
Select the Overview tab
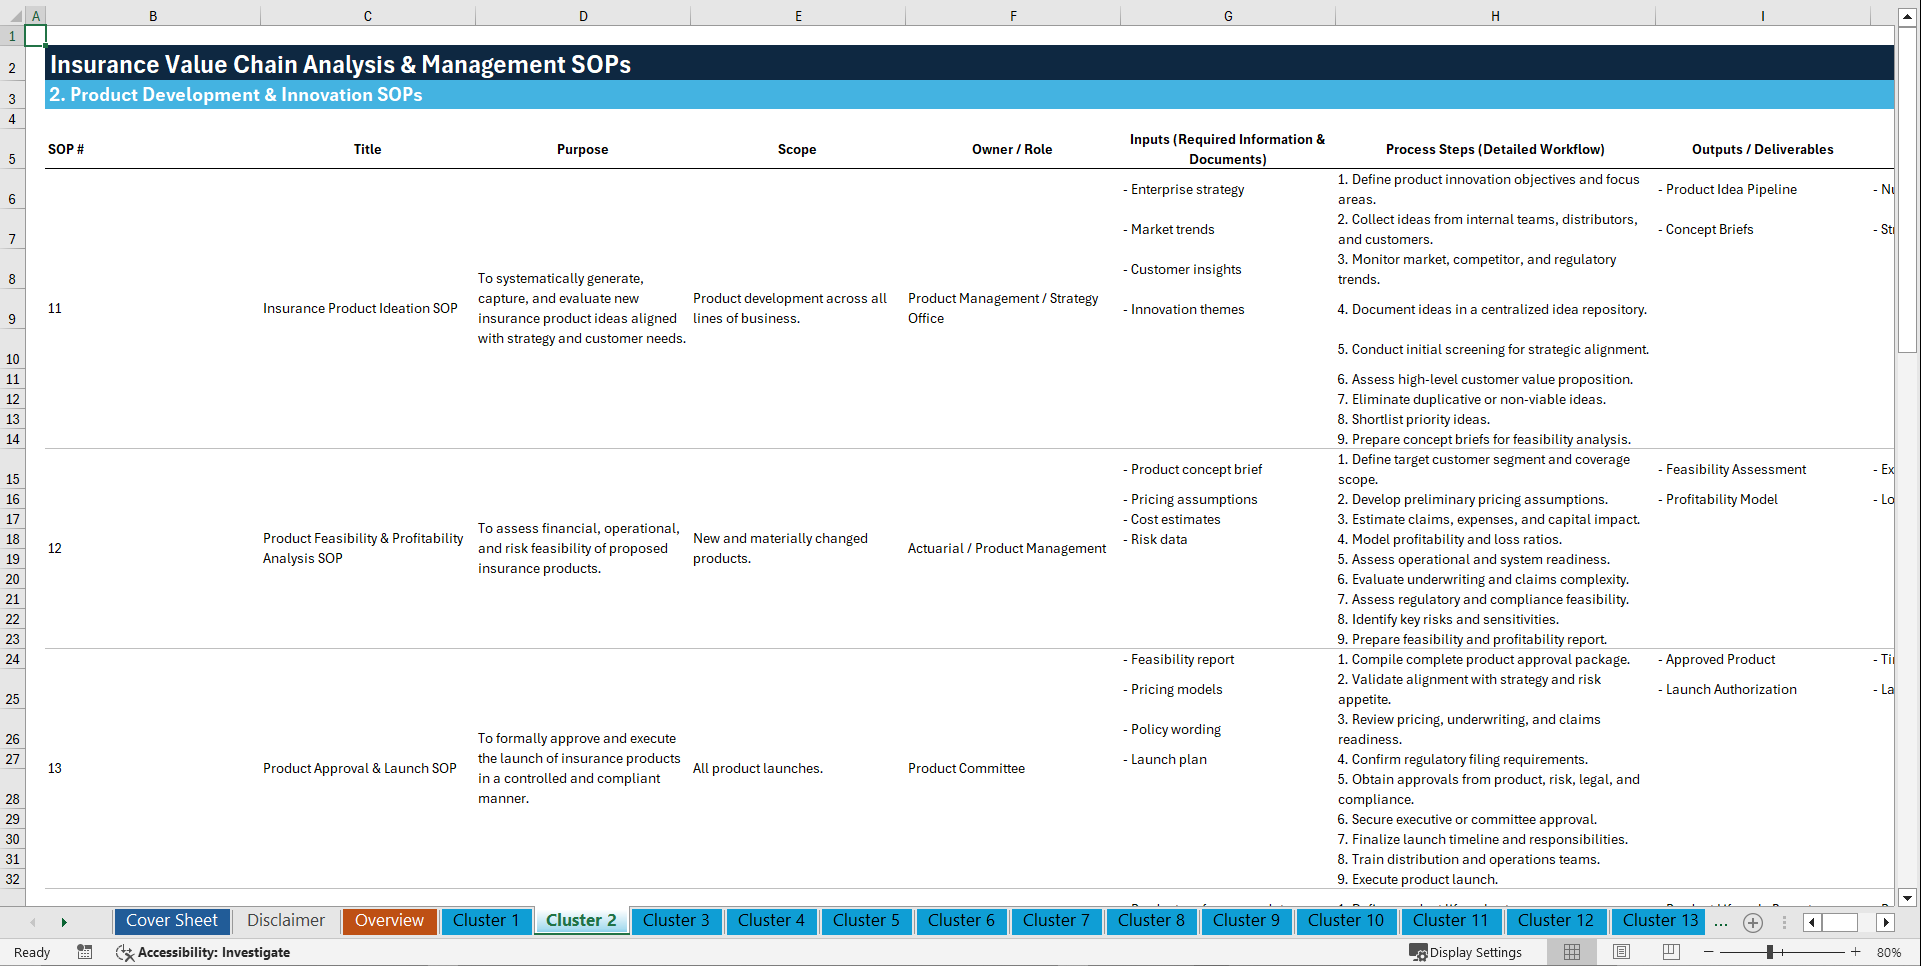(389, 921)
